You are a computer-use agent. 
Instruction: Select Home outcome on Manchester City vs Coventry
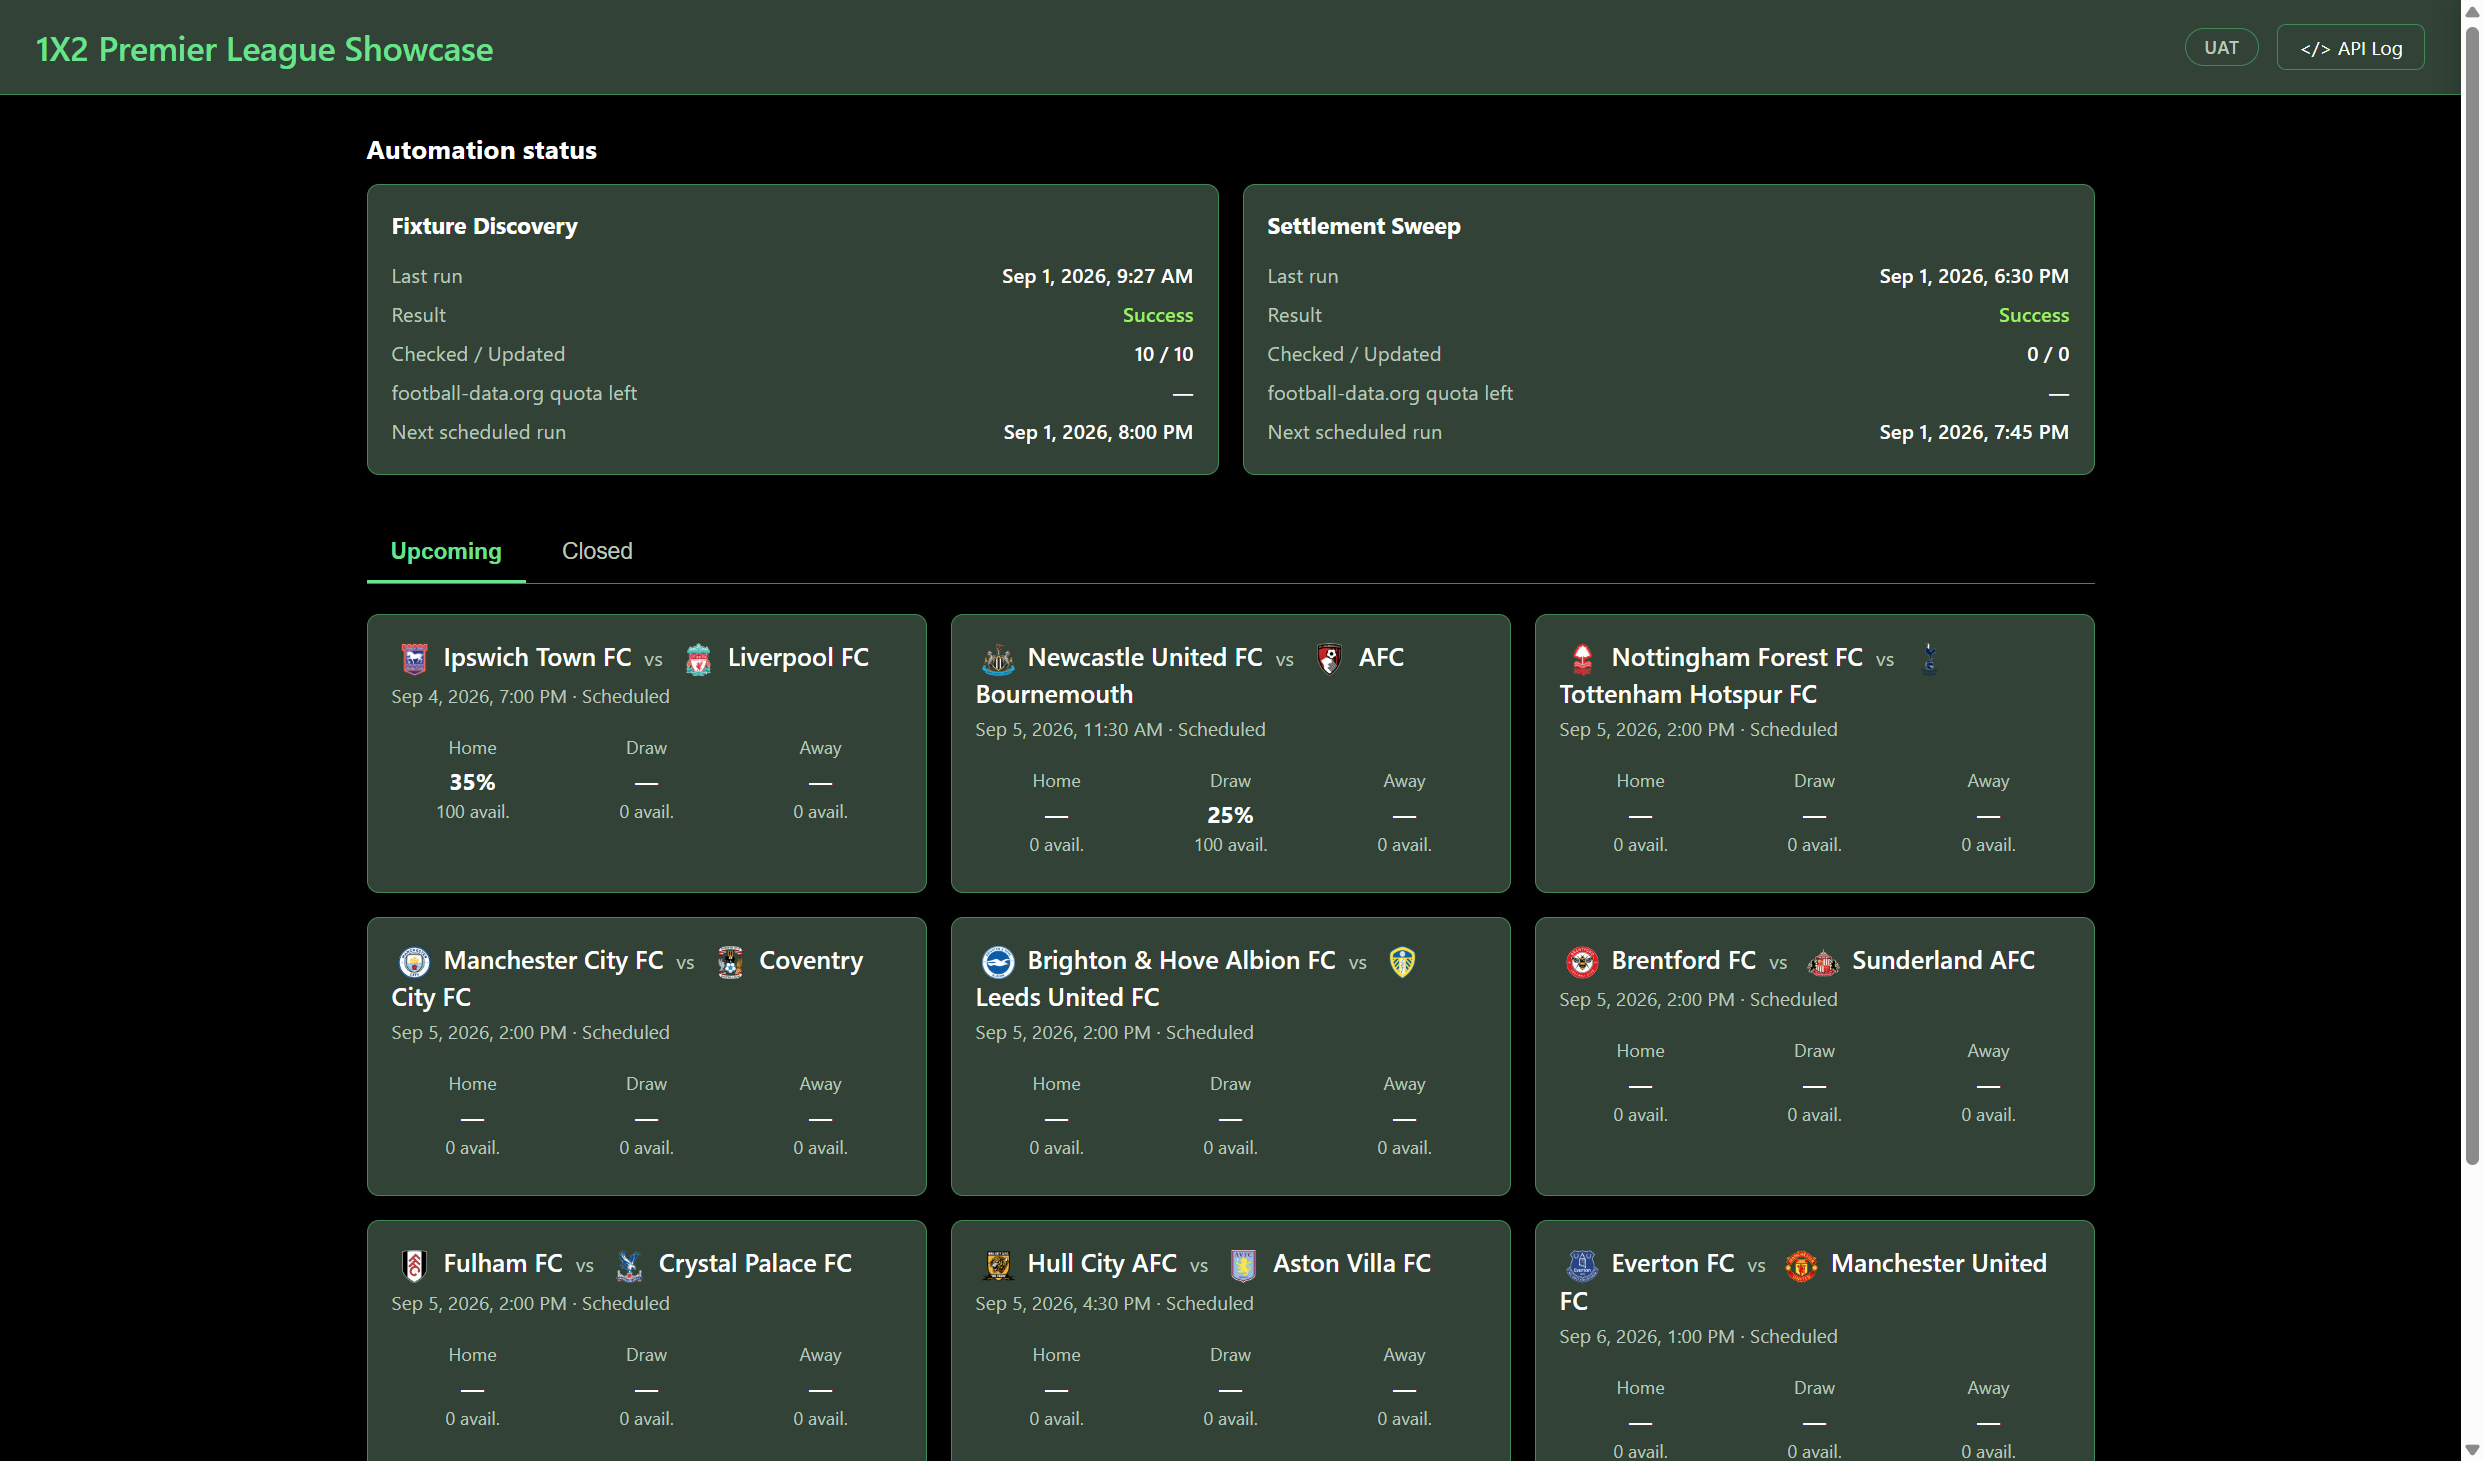(x=473, y=1116)
